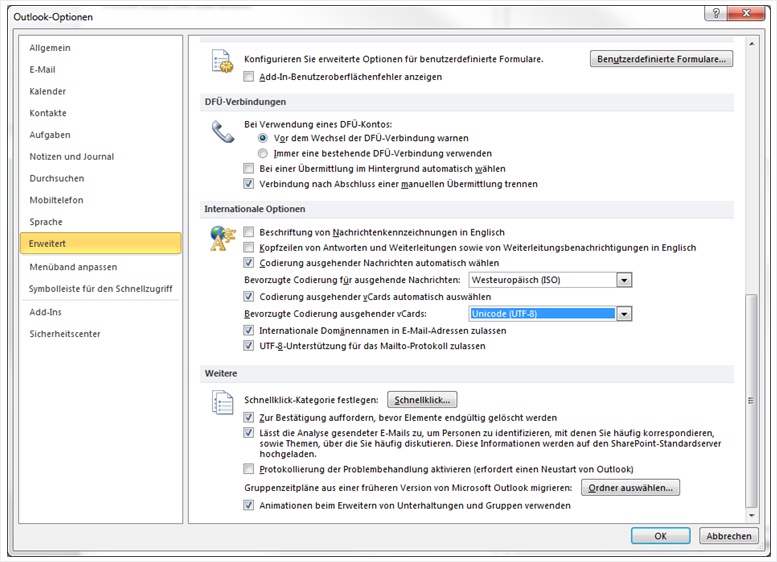
Task: Click the DFÜ-Verbindungen section heading
Action: [x=245, y=102]
